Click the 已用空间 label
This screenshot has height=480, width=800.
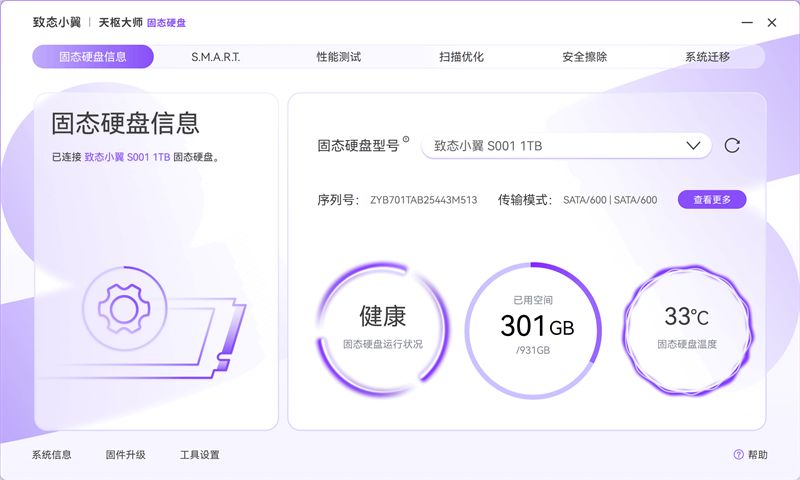click(x=533, y=300)
